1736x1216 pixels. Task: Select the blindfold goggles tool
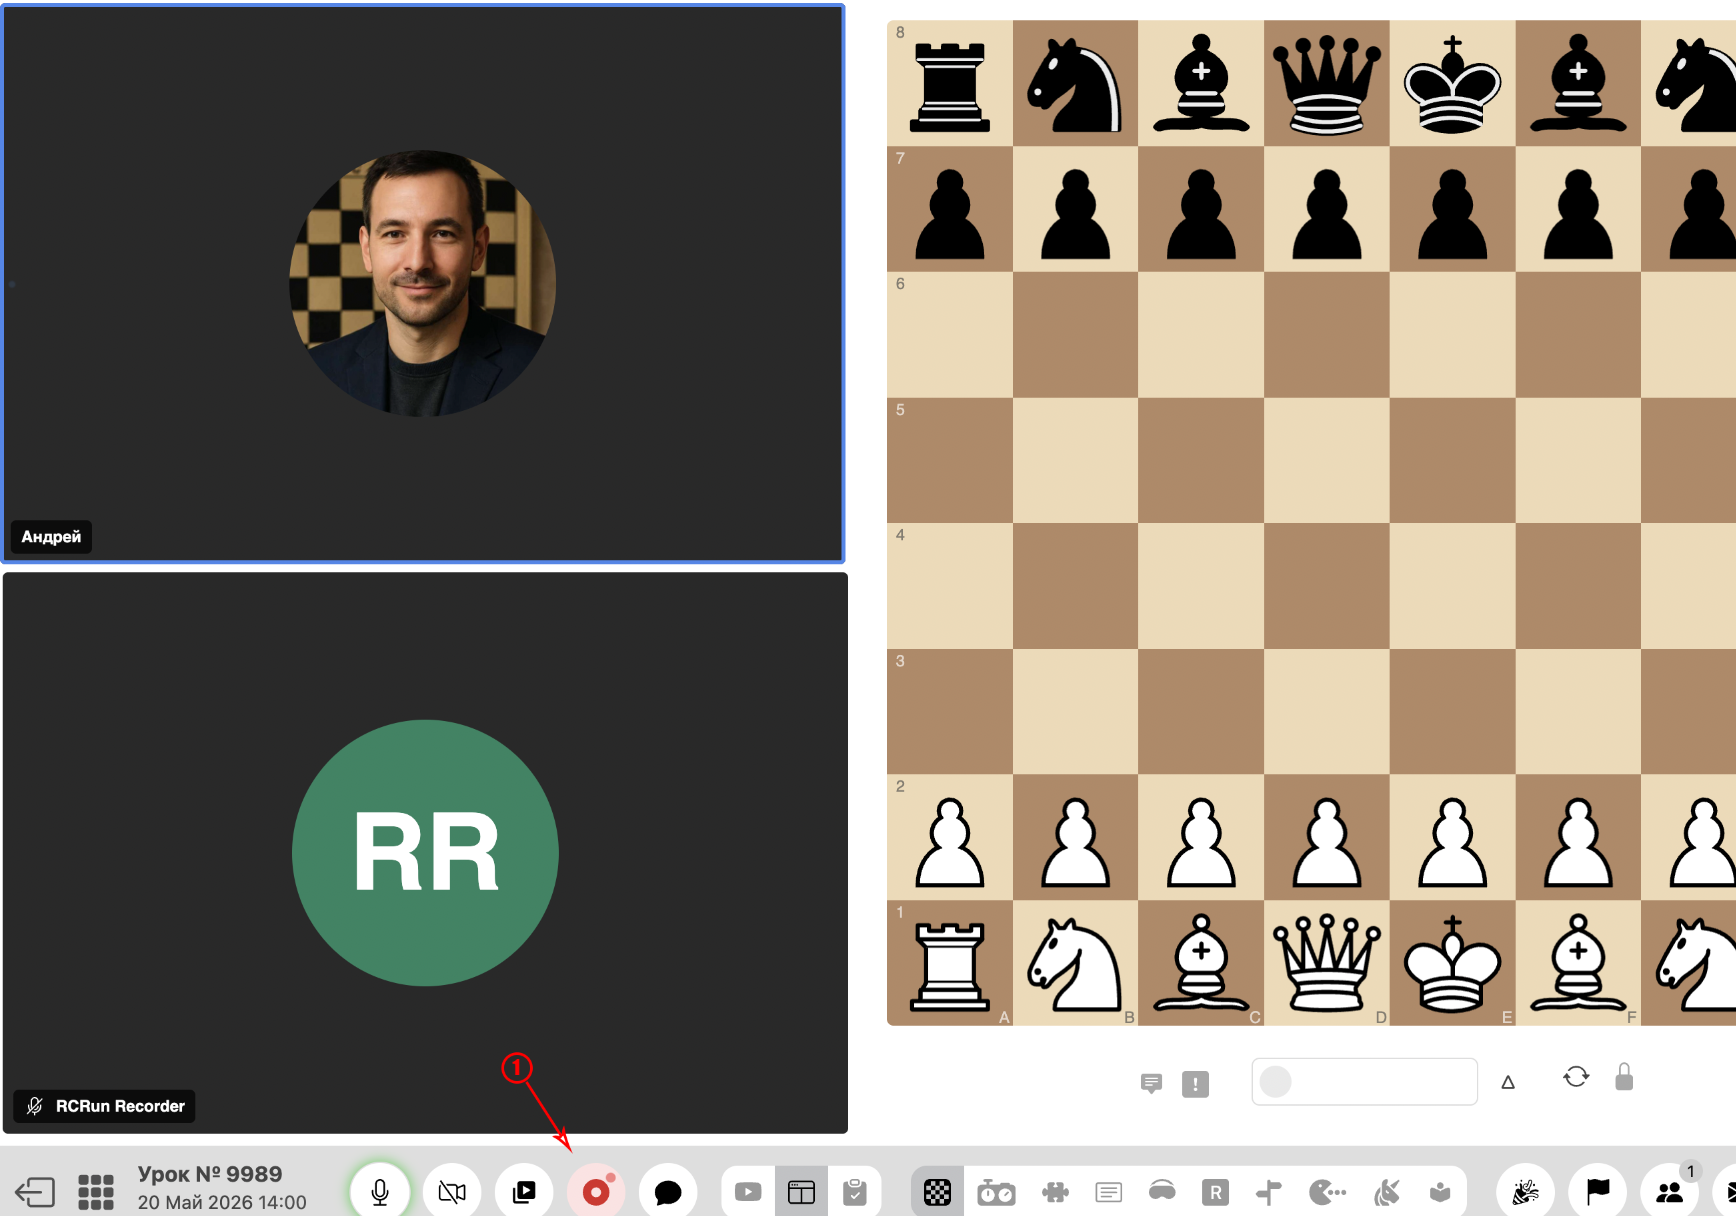[1162, 1190]
